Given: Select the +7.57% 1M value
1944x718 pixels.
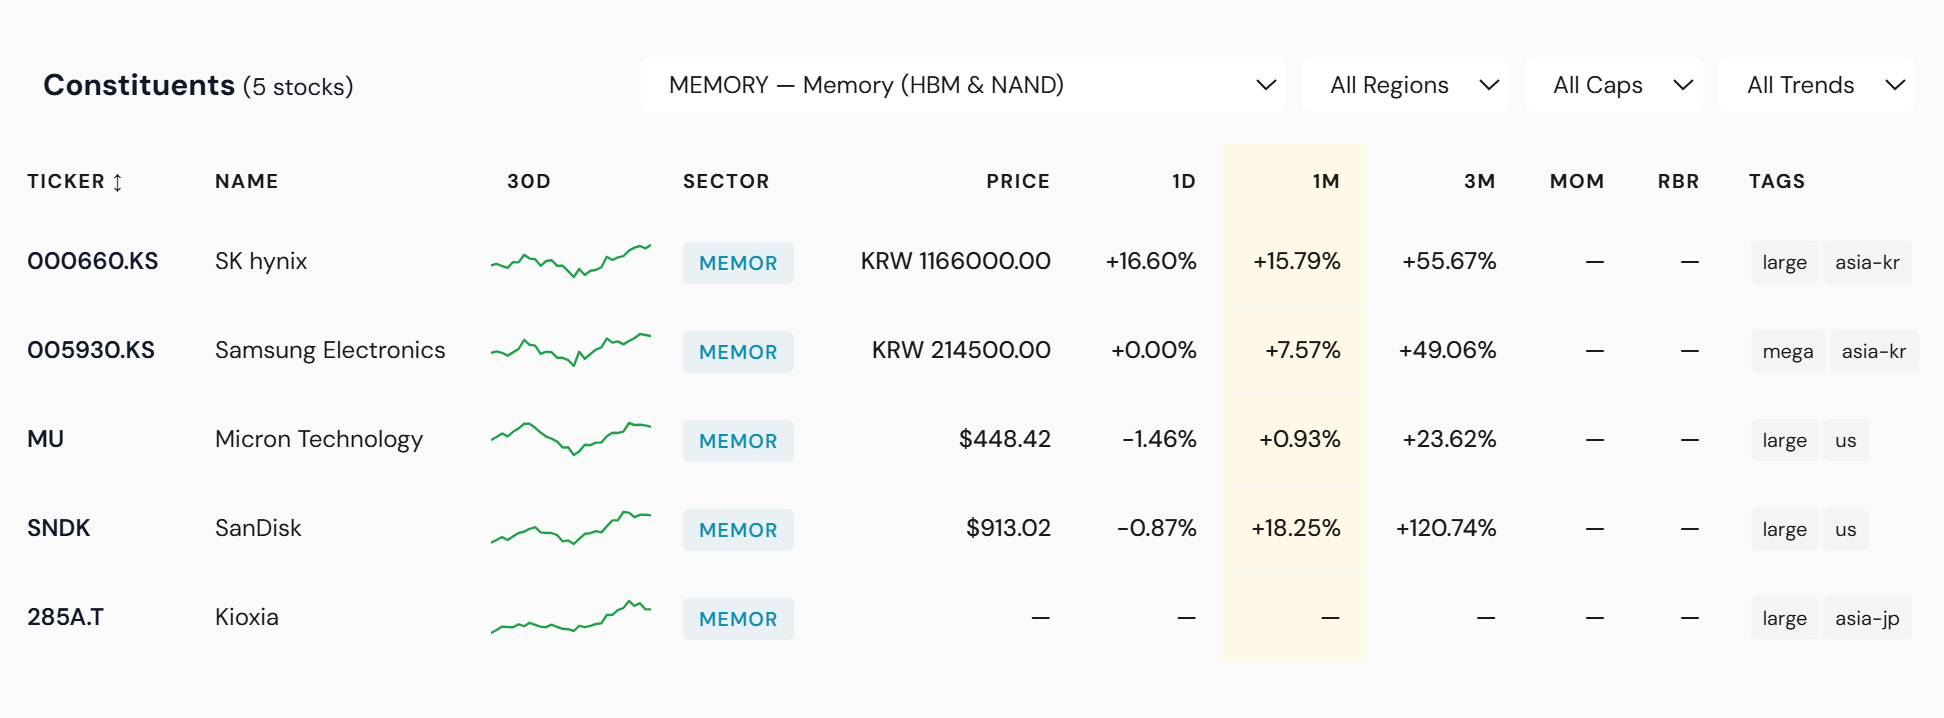Looking at the screenshot, I should 1302,350.
